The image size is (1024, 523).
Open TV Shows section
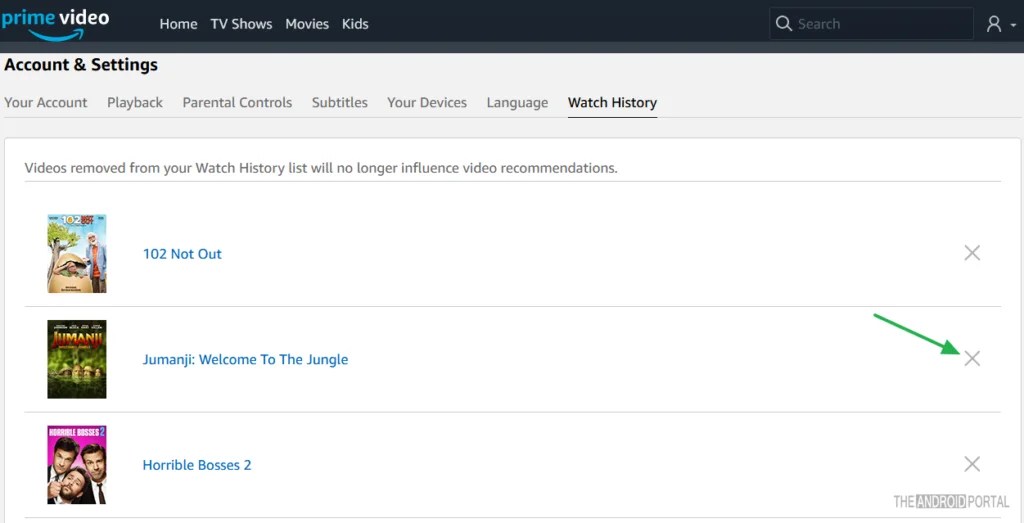pyautogui.click(x=241, y=24)
